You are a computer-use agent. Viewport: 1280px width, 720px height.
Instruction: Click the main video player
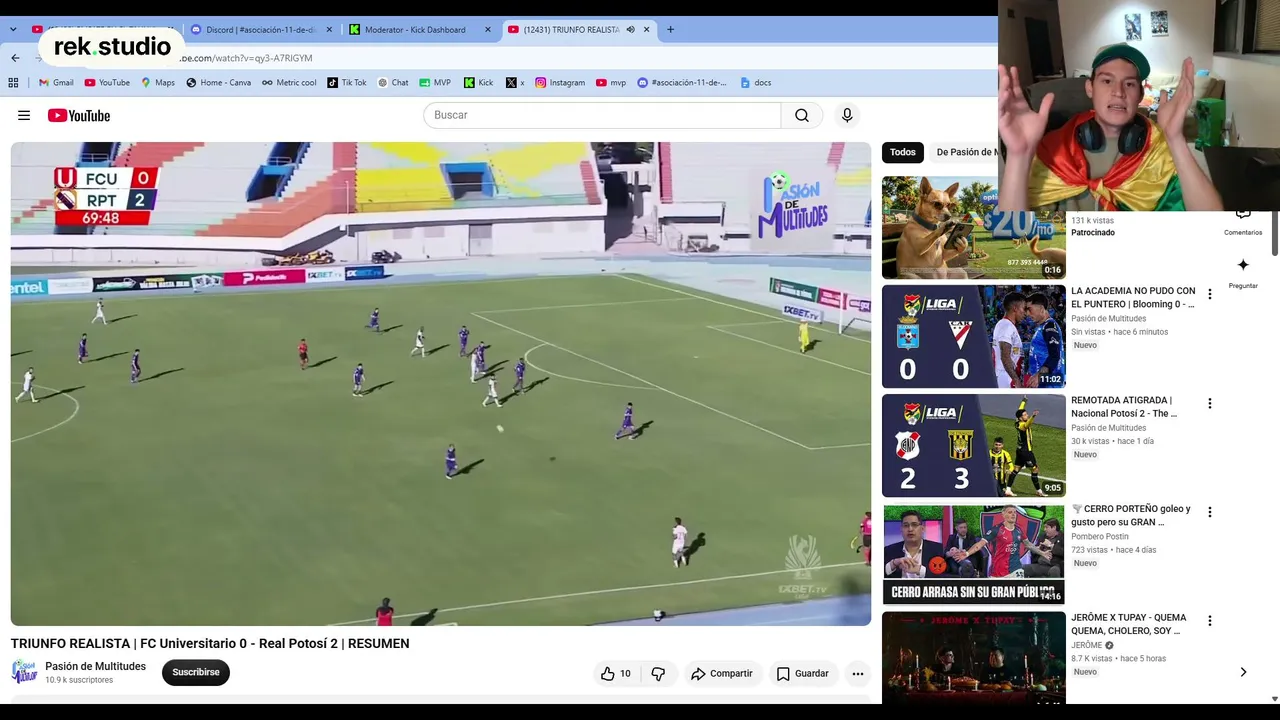[441, 384]
